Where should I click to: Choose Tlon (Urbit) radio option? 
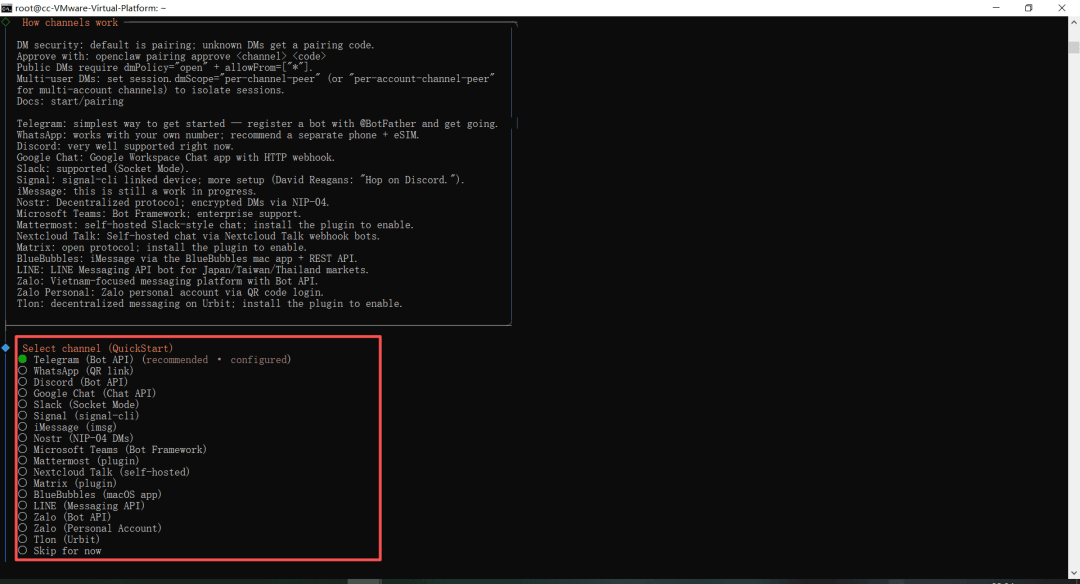[59, 539]
